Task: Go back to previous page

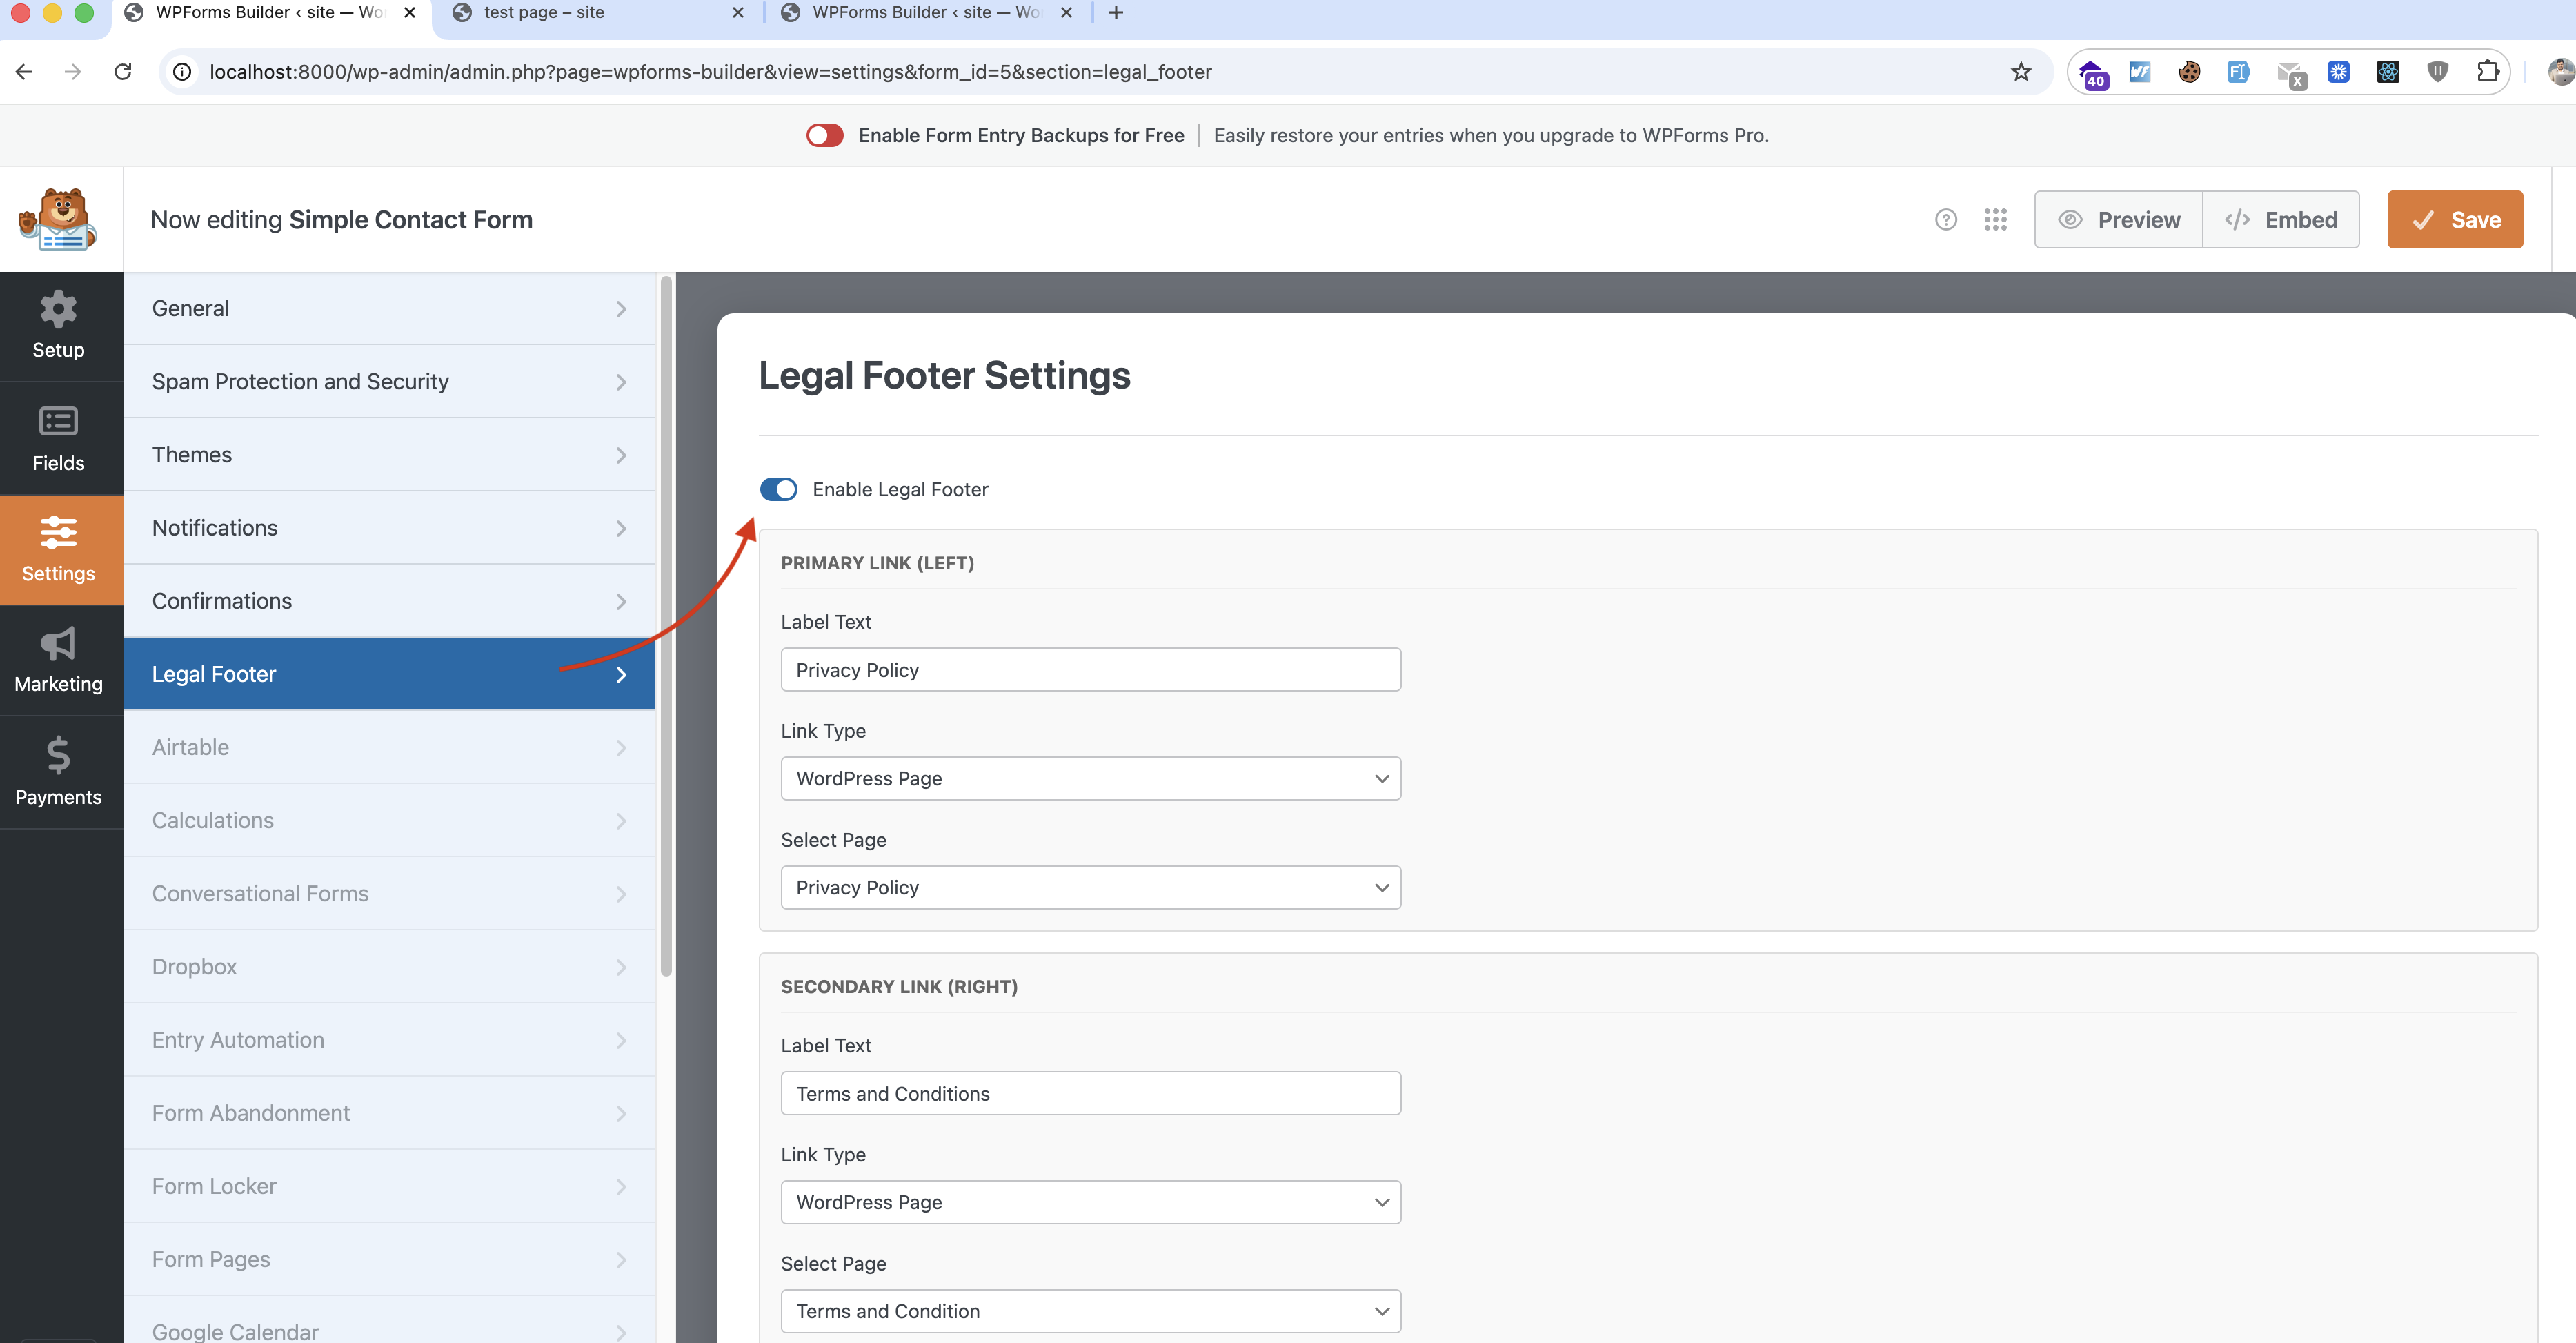Action: pyautogui.click(x=24, y=72)
